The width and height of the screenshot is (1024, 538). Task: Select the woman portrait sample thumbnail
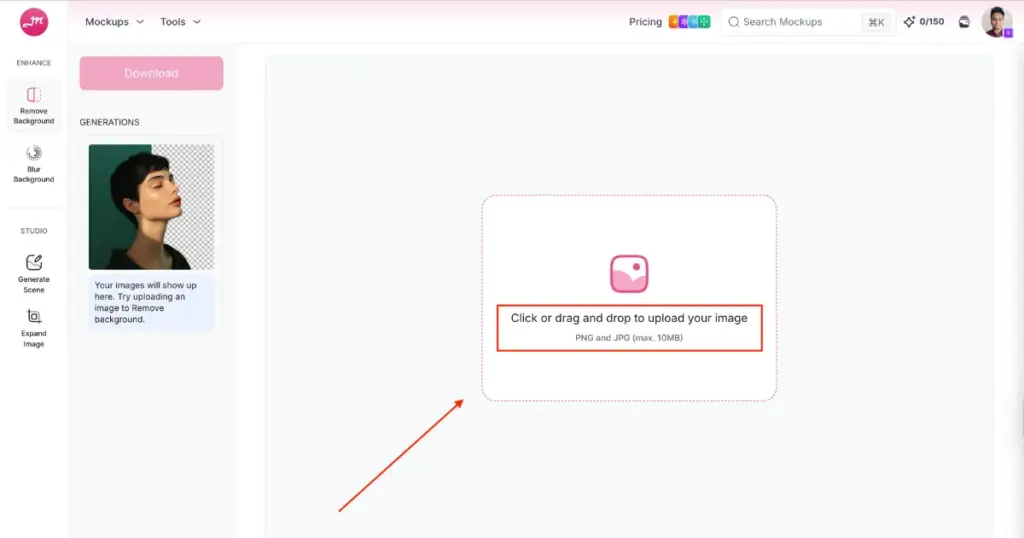[151, 207]
